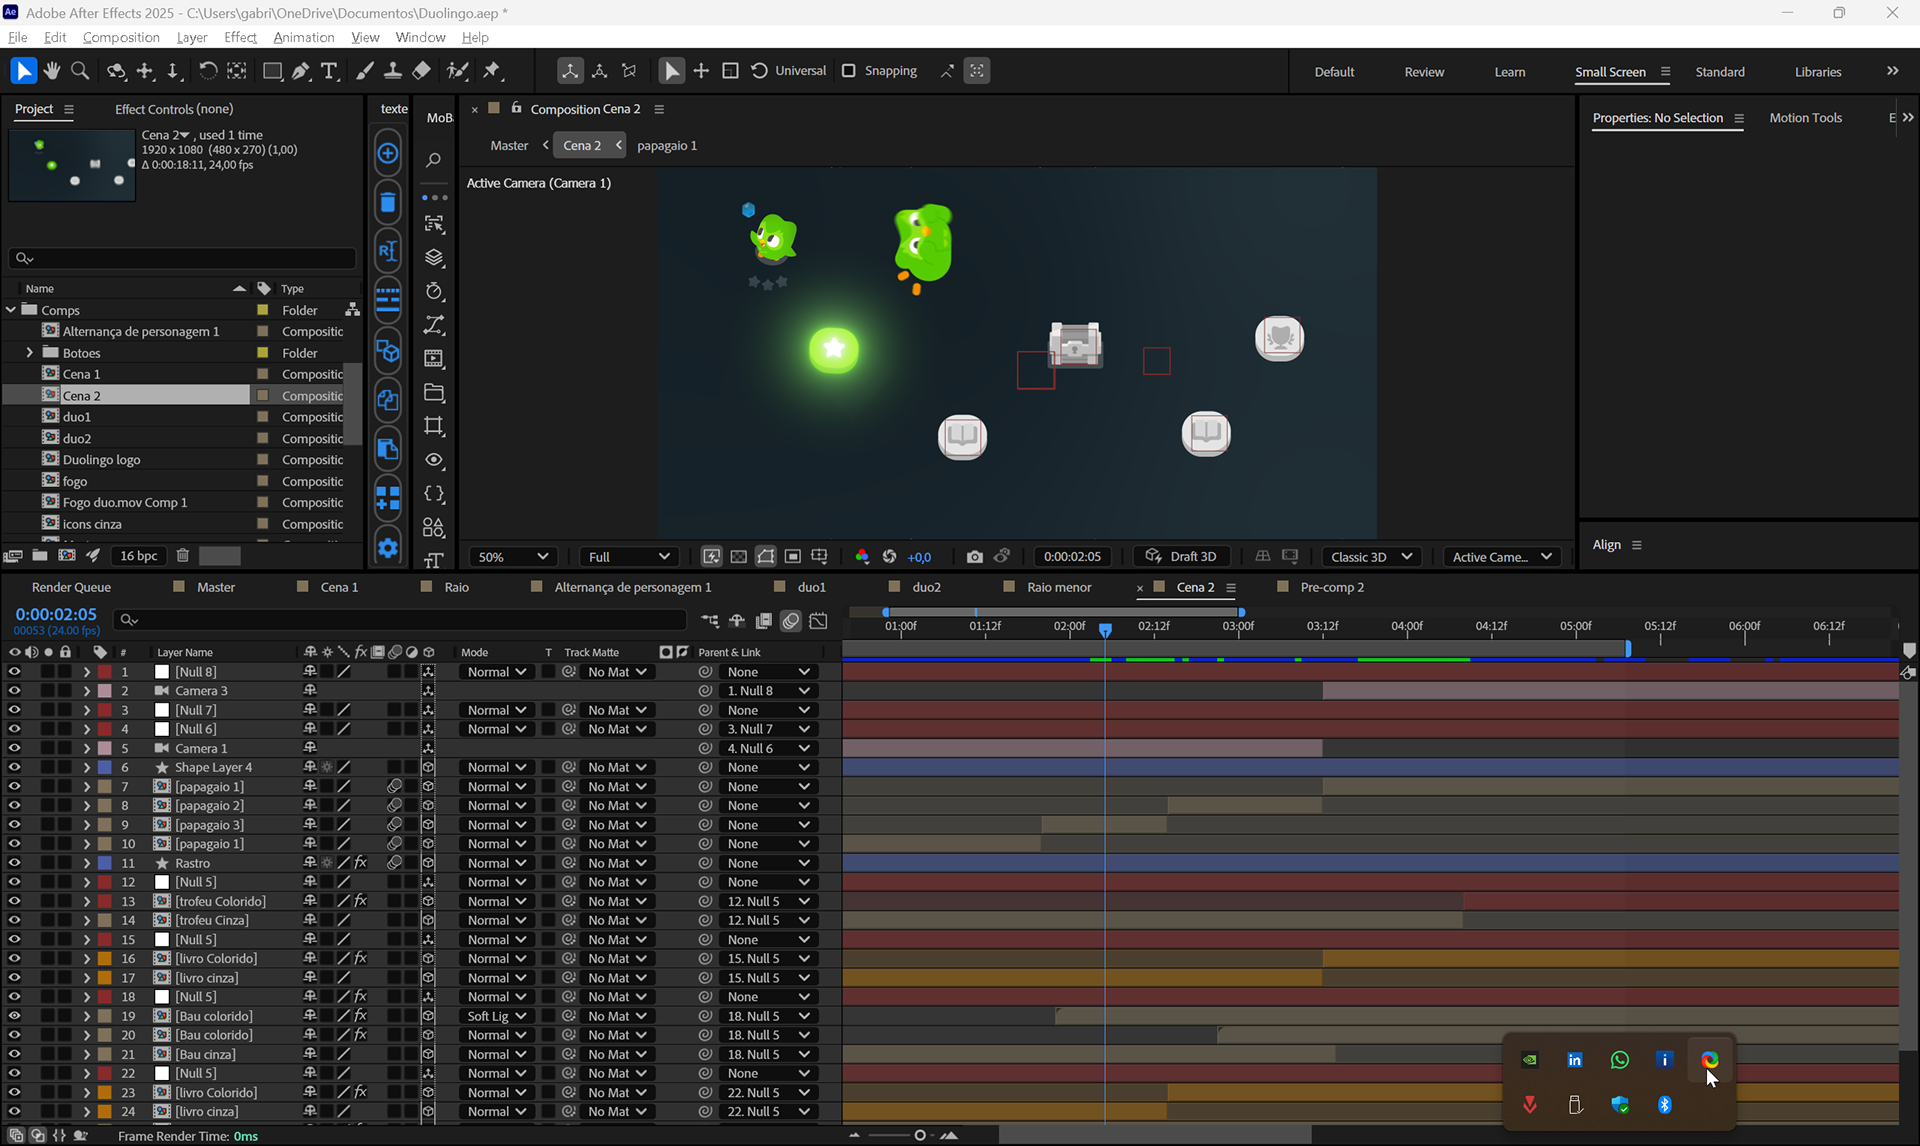Hide the Shape Layer 4 layer
The height and width of the screenshot is (1146, 1920).
(x=14, y=767)
